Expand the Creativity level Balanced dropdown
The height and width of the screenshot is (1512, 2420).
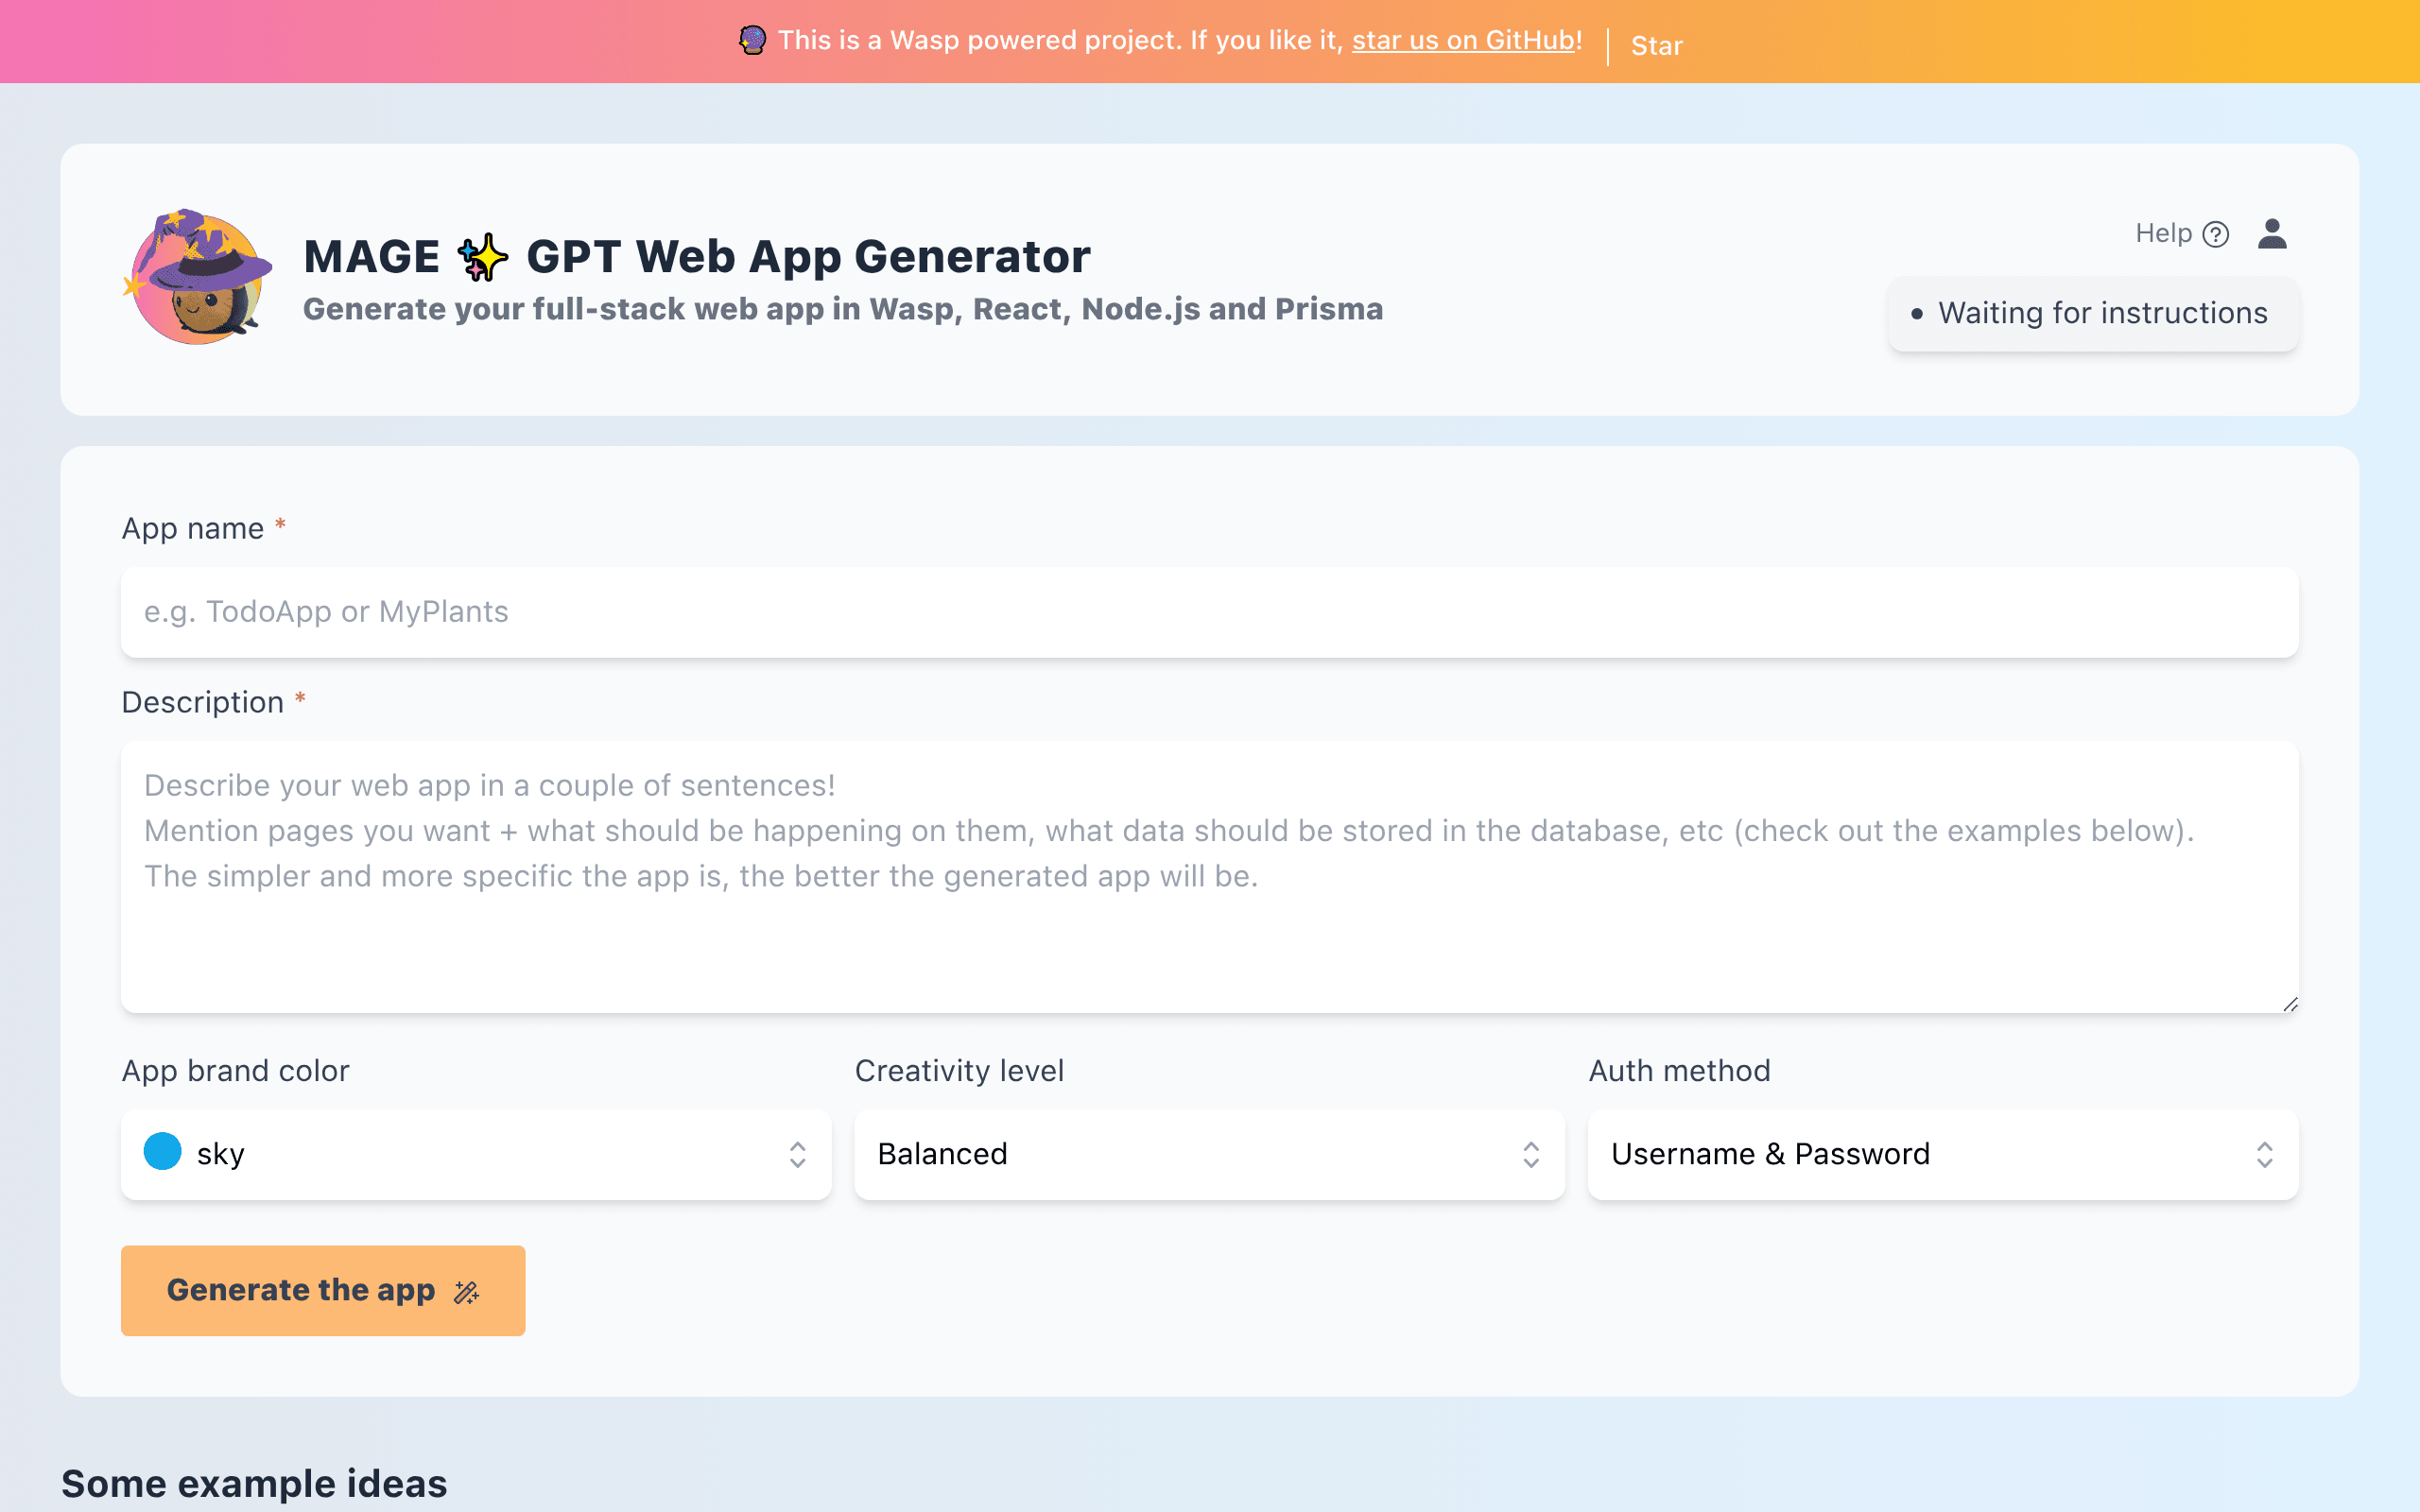(x=1209, y=1154)
